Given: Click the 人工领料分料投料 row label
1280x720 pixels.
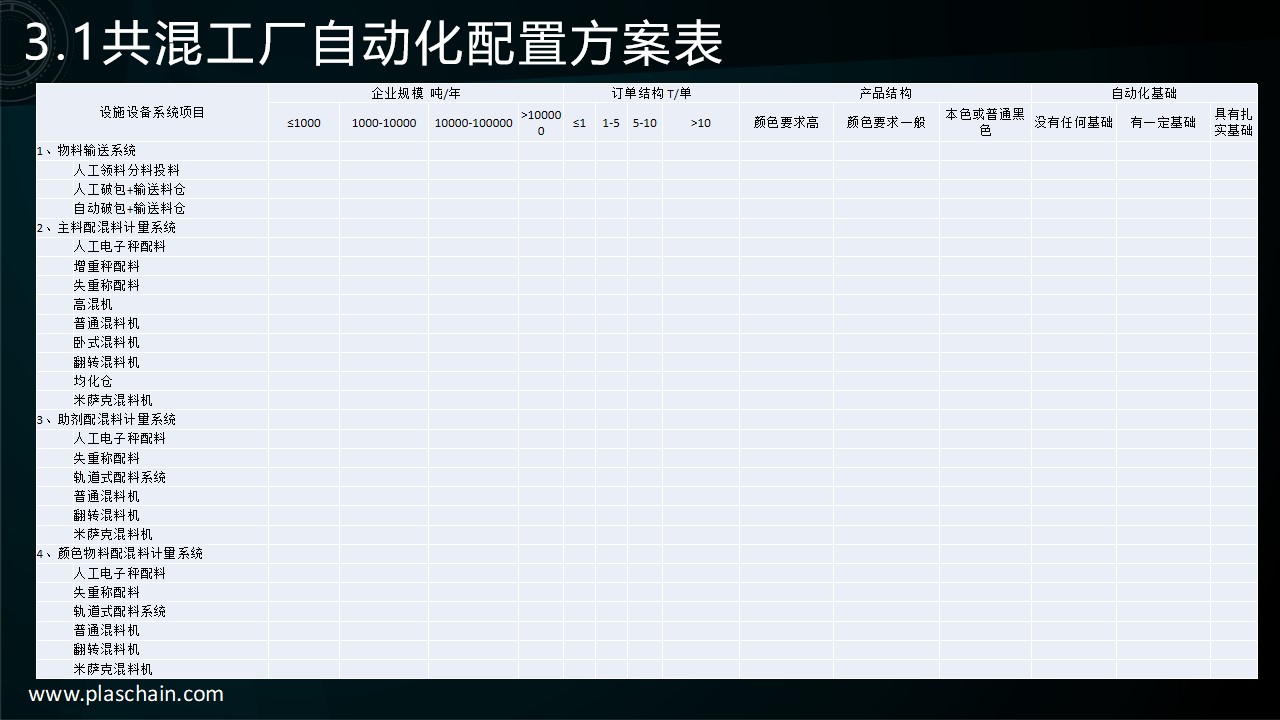Looking at the screenshot, I should [x=126, y=170].
